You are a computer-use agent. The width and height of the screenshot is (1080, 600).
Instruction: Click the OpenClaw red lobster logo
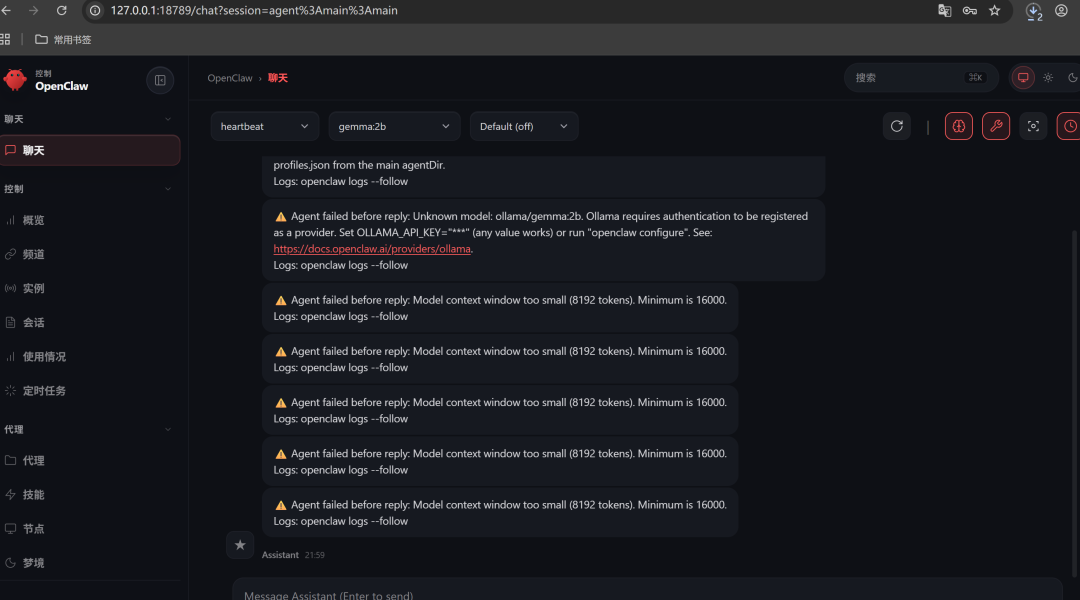pos(14,80)
